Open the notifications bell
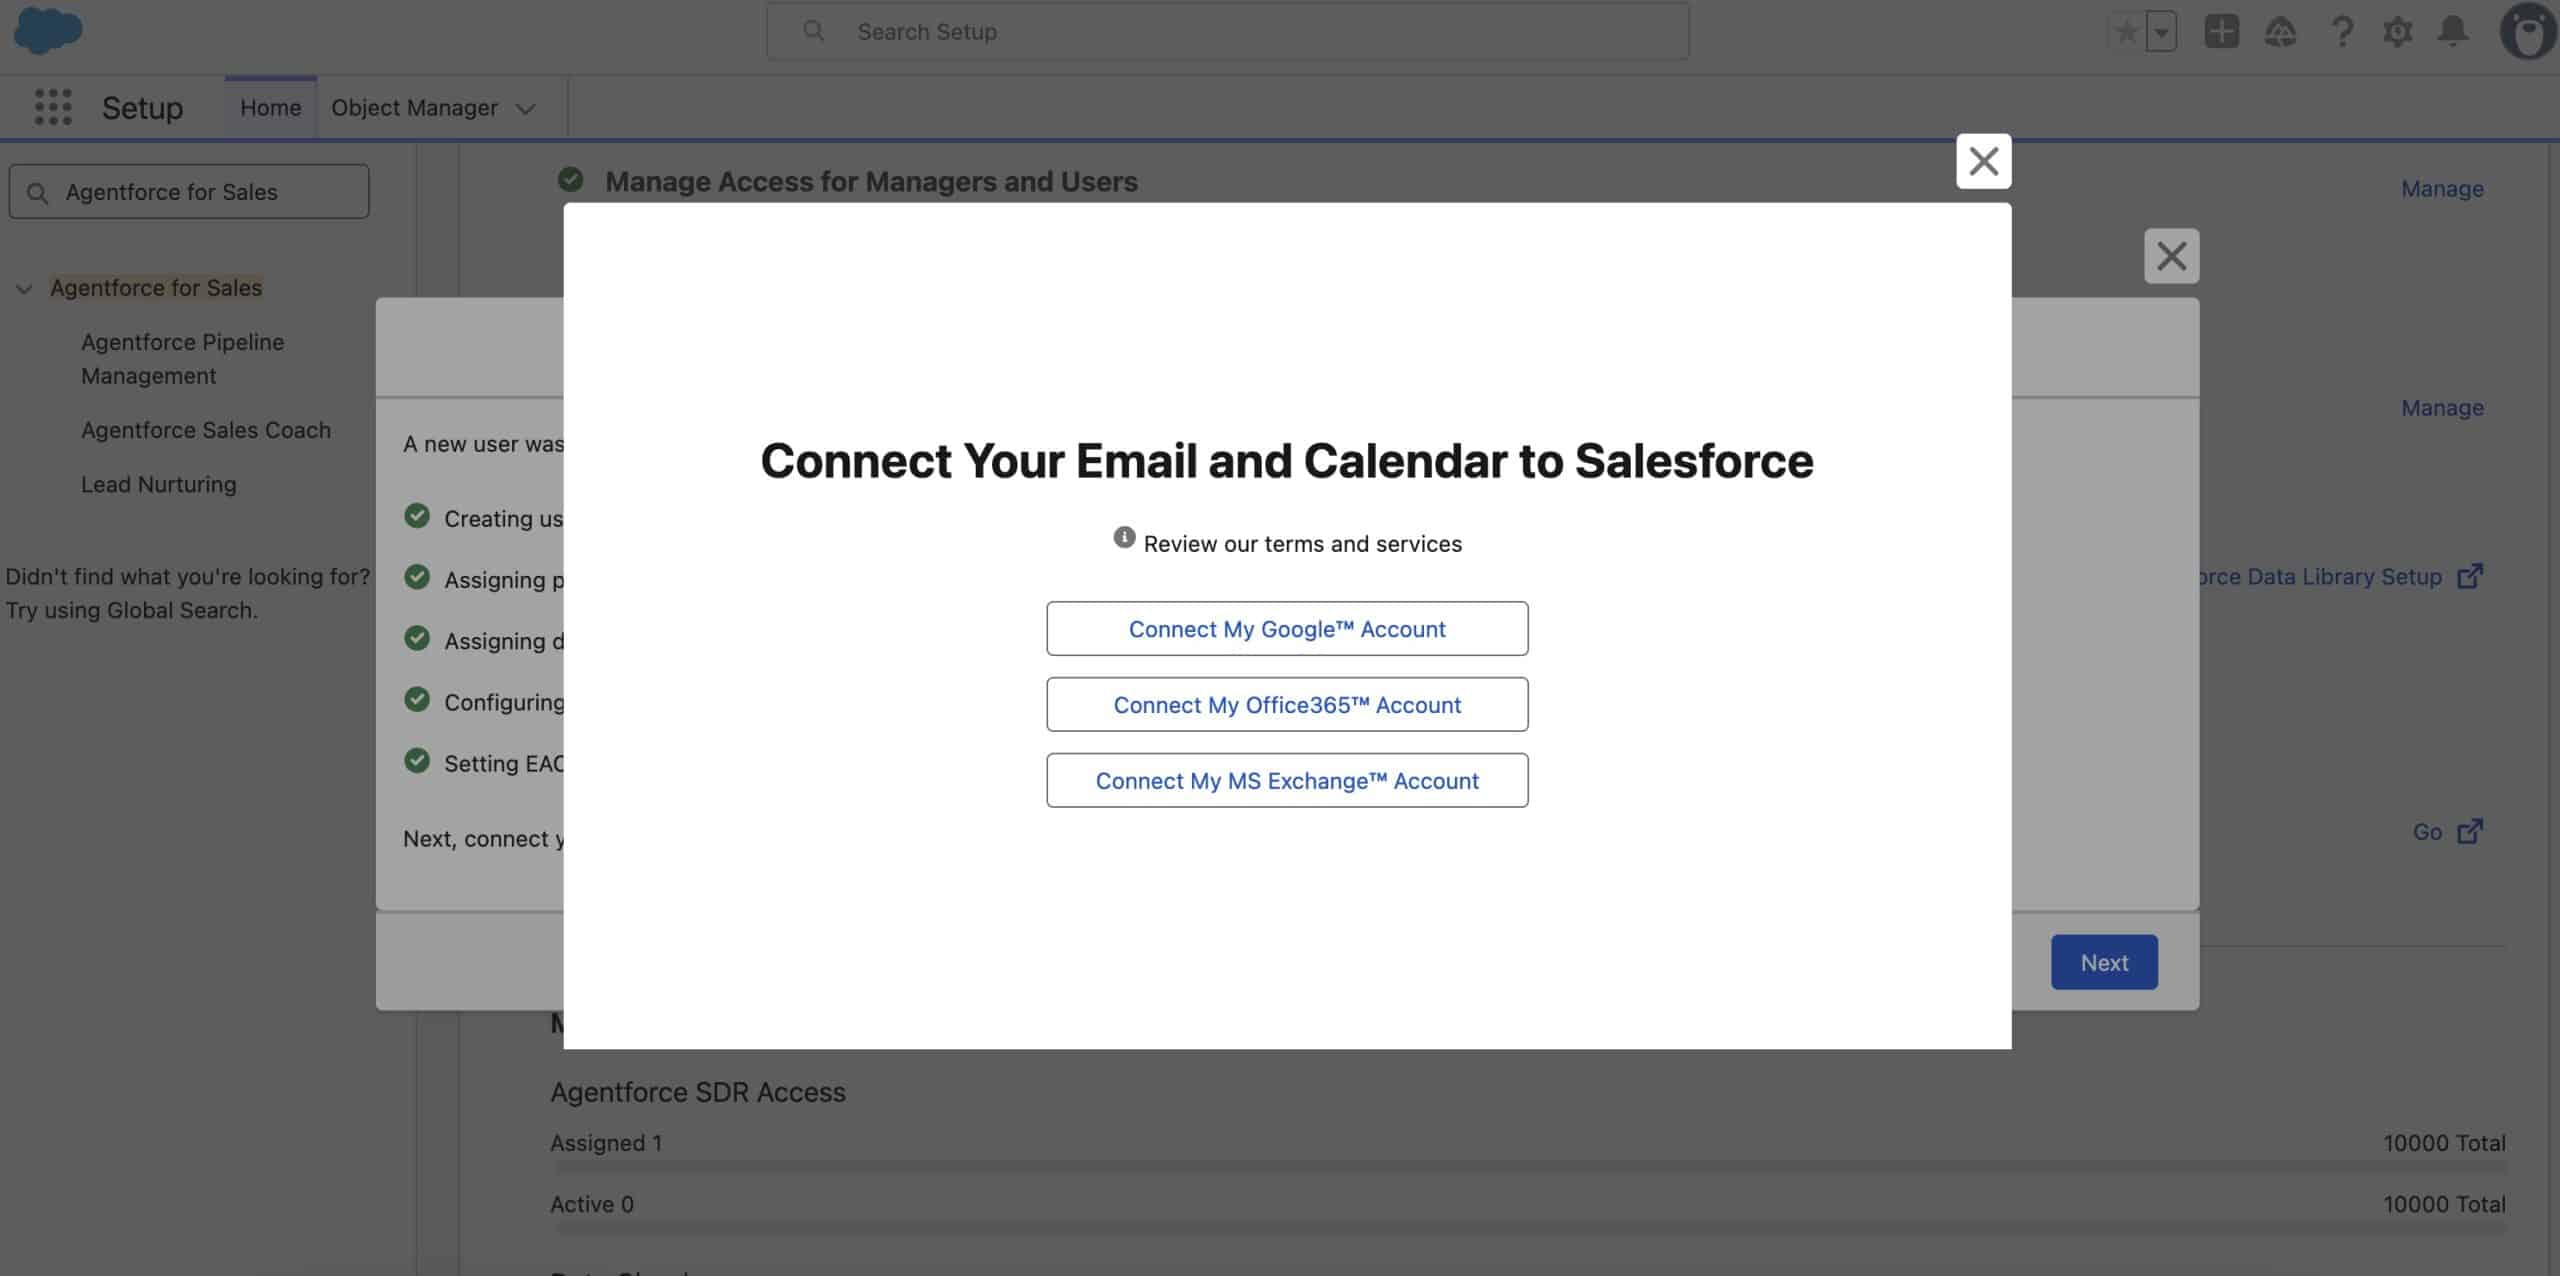The image size is (2560, 1276). coord(2453,32)
